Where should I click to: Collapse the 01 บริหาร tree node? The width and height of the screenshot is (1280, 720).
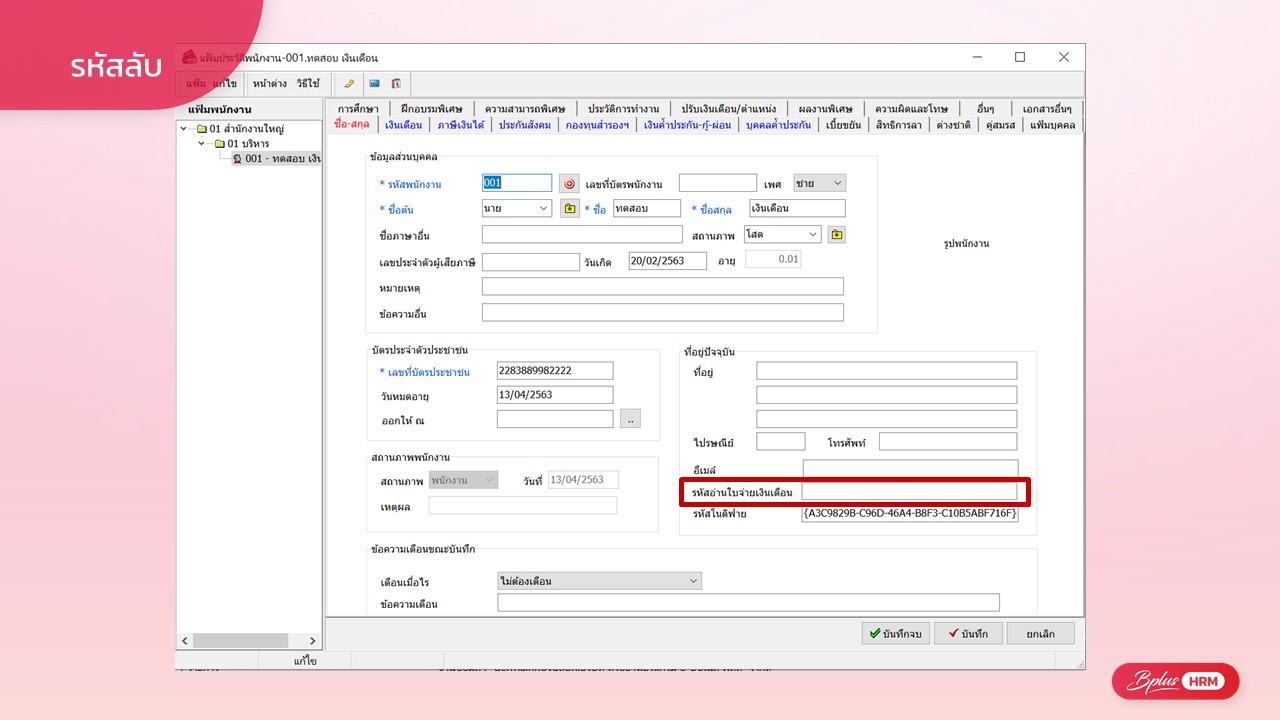[202, 143]
